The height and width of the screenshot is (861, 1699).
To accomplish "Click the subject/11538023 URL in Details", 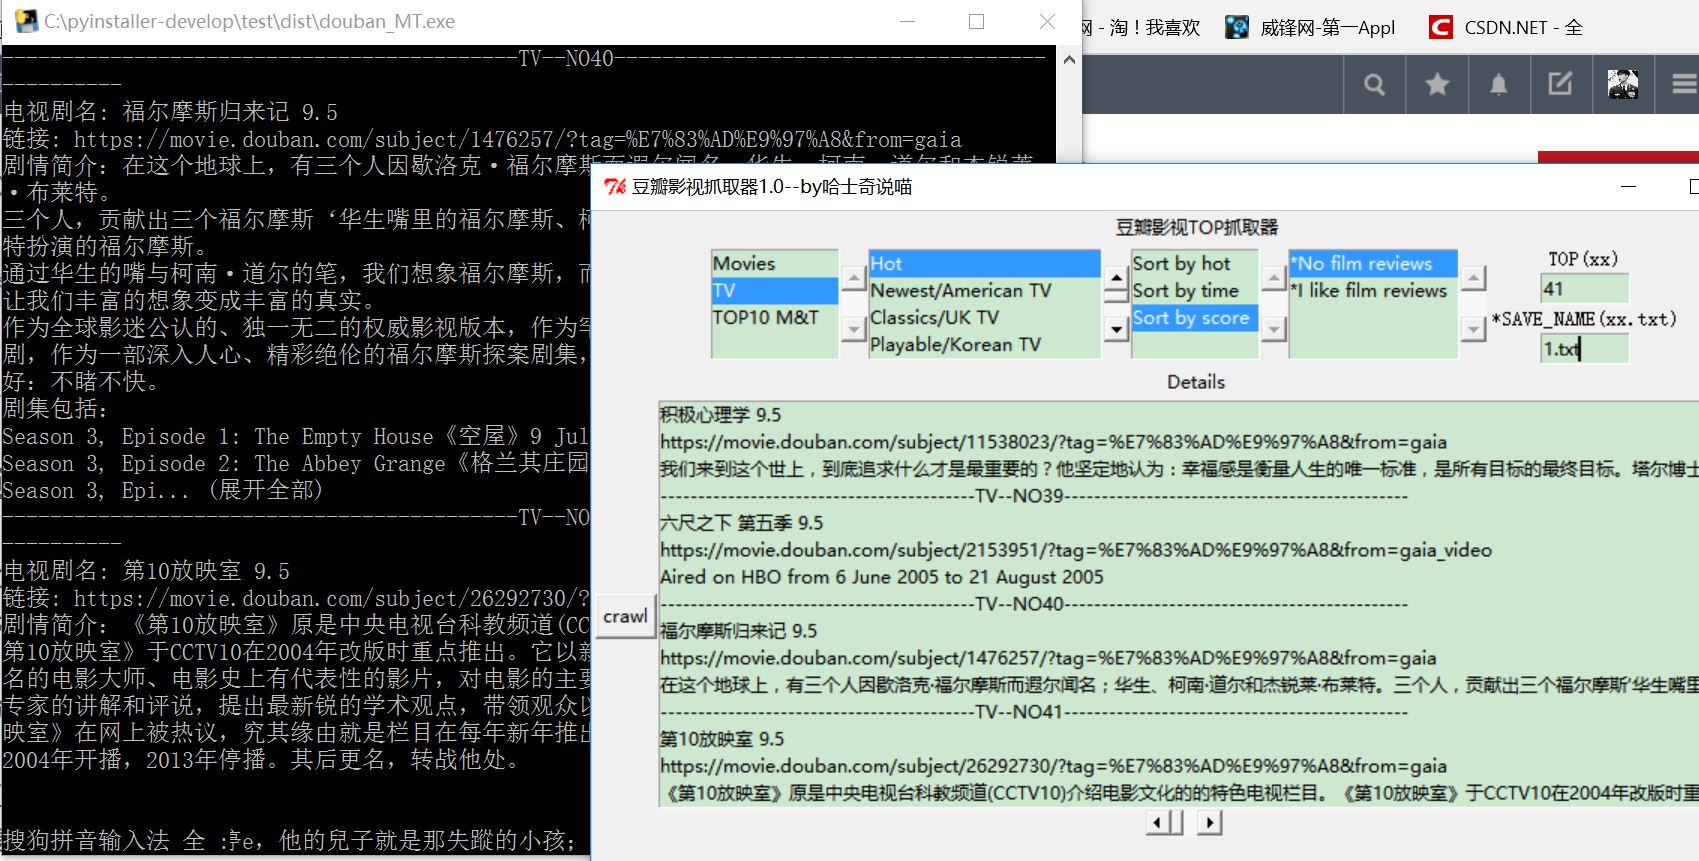I will (1054, 442).
